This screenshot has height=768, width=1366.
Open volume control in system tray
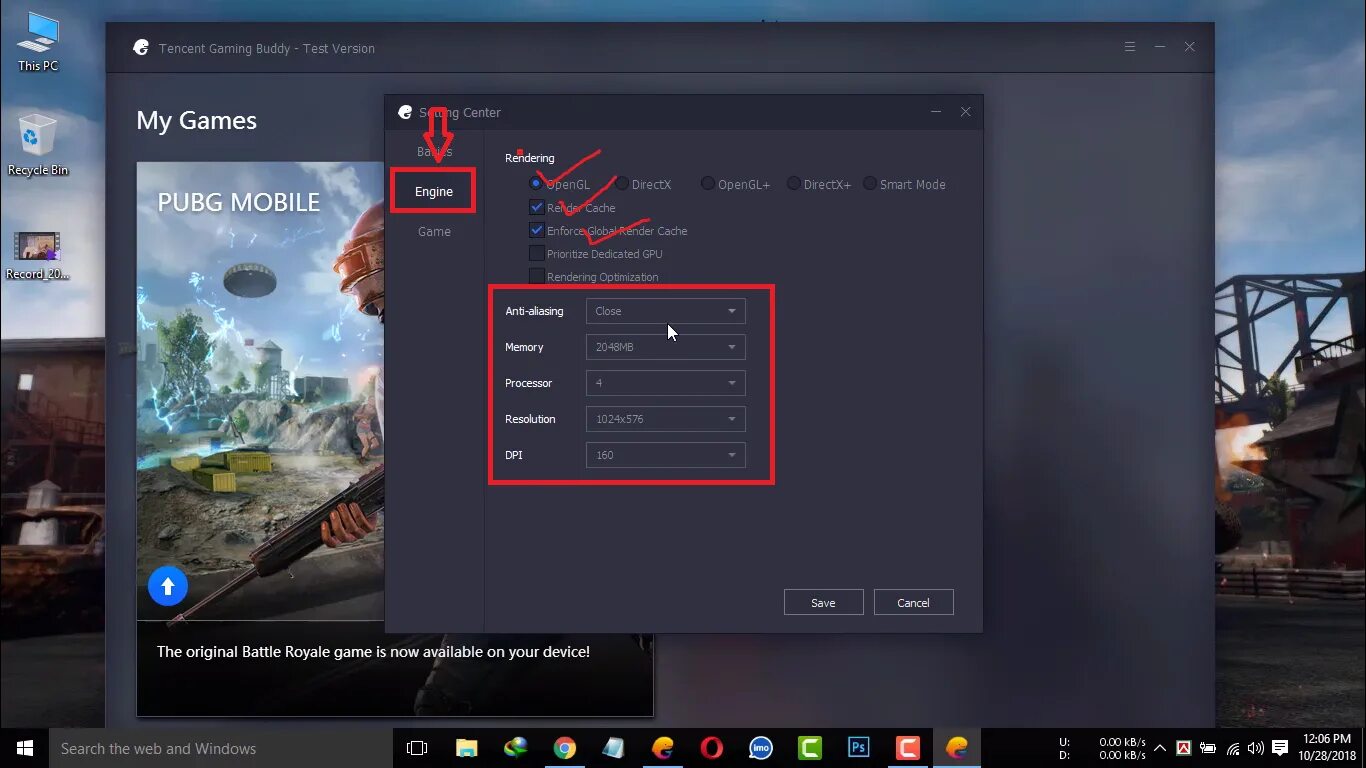[x=1255, y=748]
